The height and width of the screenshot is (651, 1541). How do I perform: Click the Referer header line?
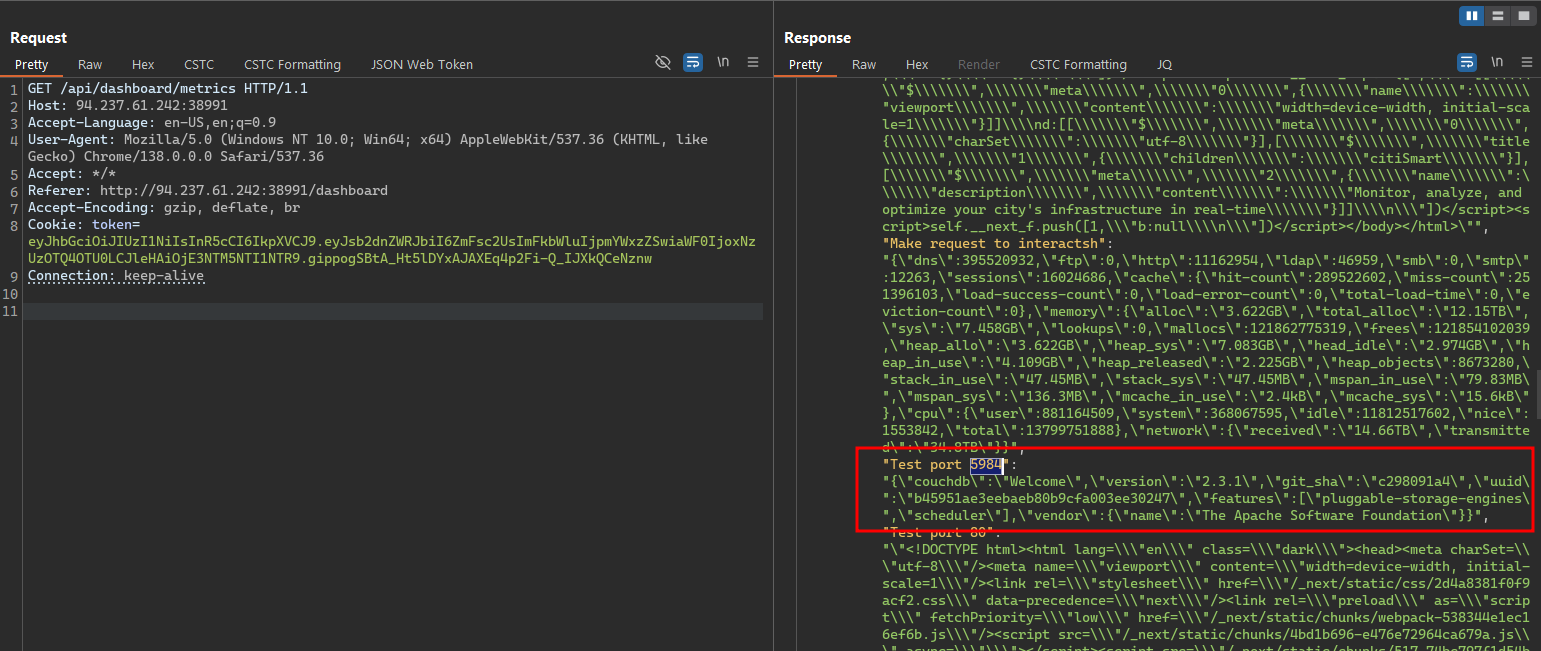pyautogui.click(x=207, y=190)
